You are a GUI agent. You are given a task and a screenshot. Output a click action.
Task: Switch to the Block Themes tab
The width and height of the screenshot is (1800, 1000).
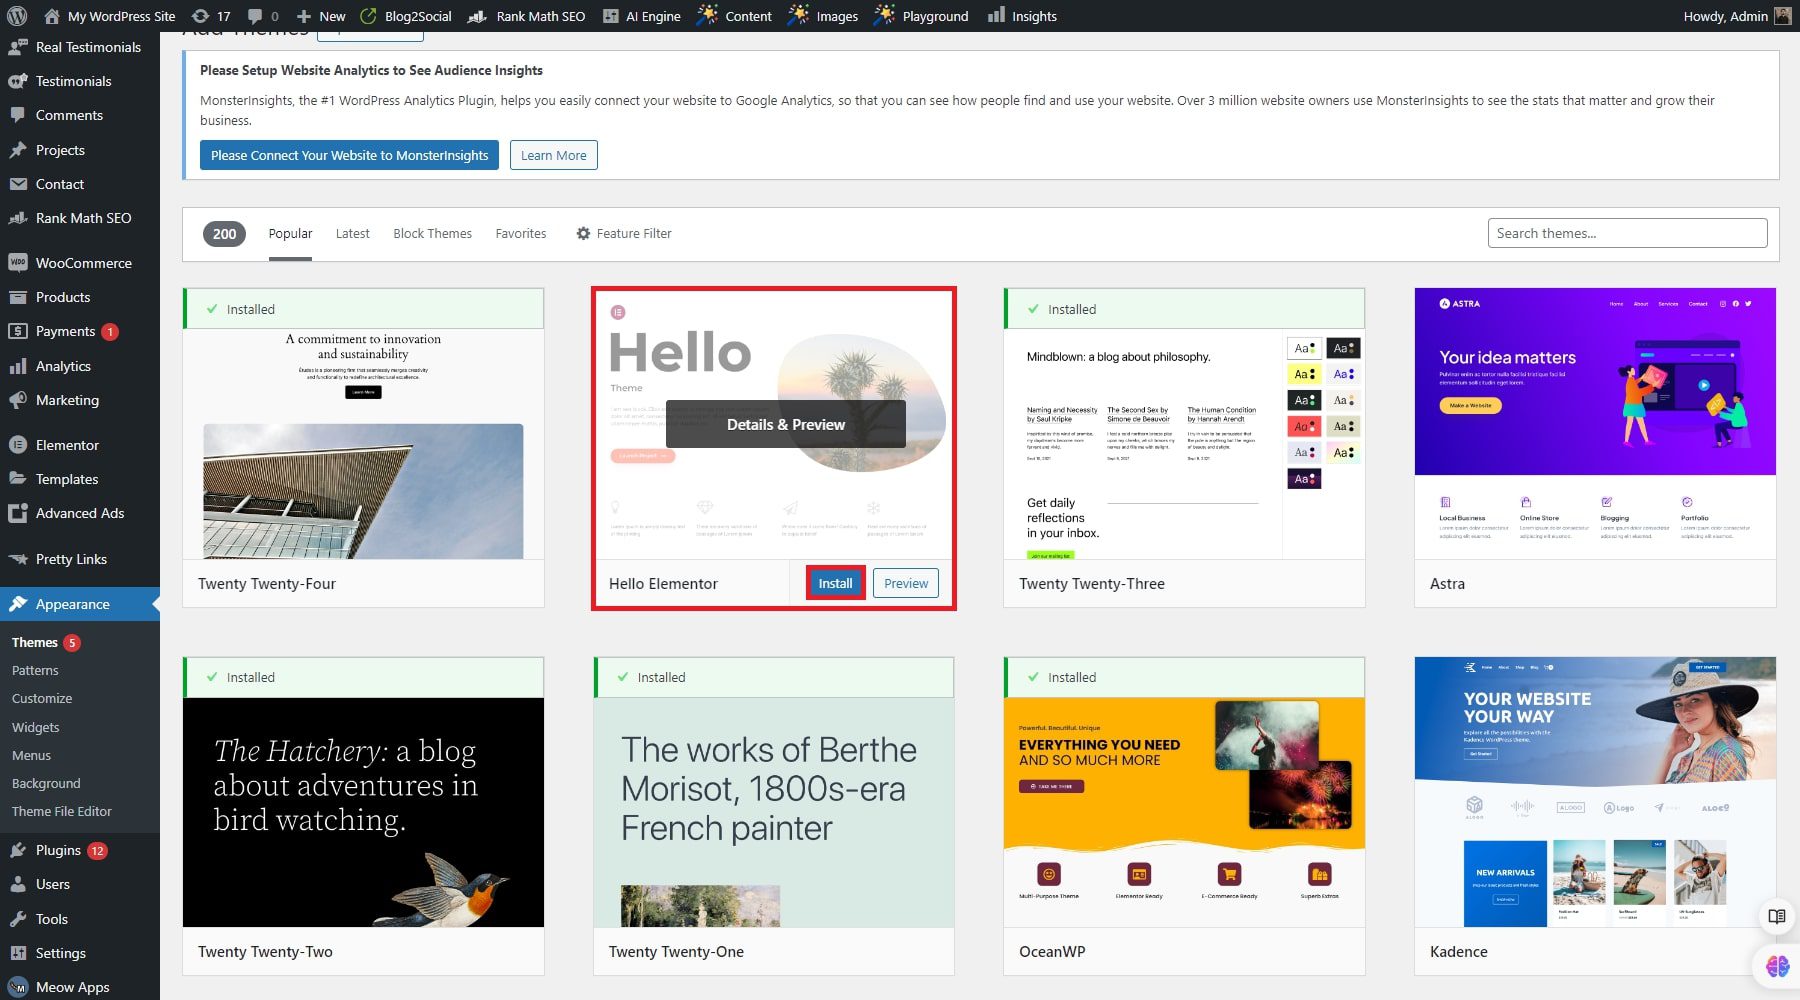coord(432,233)
